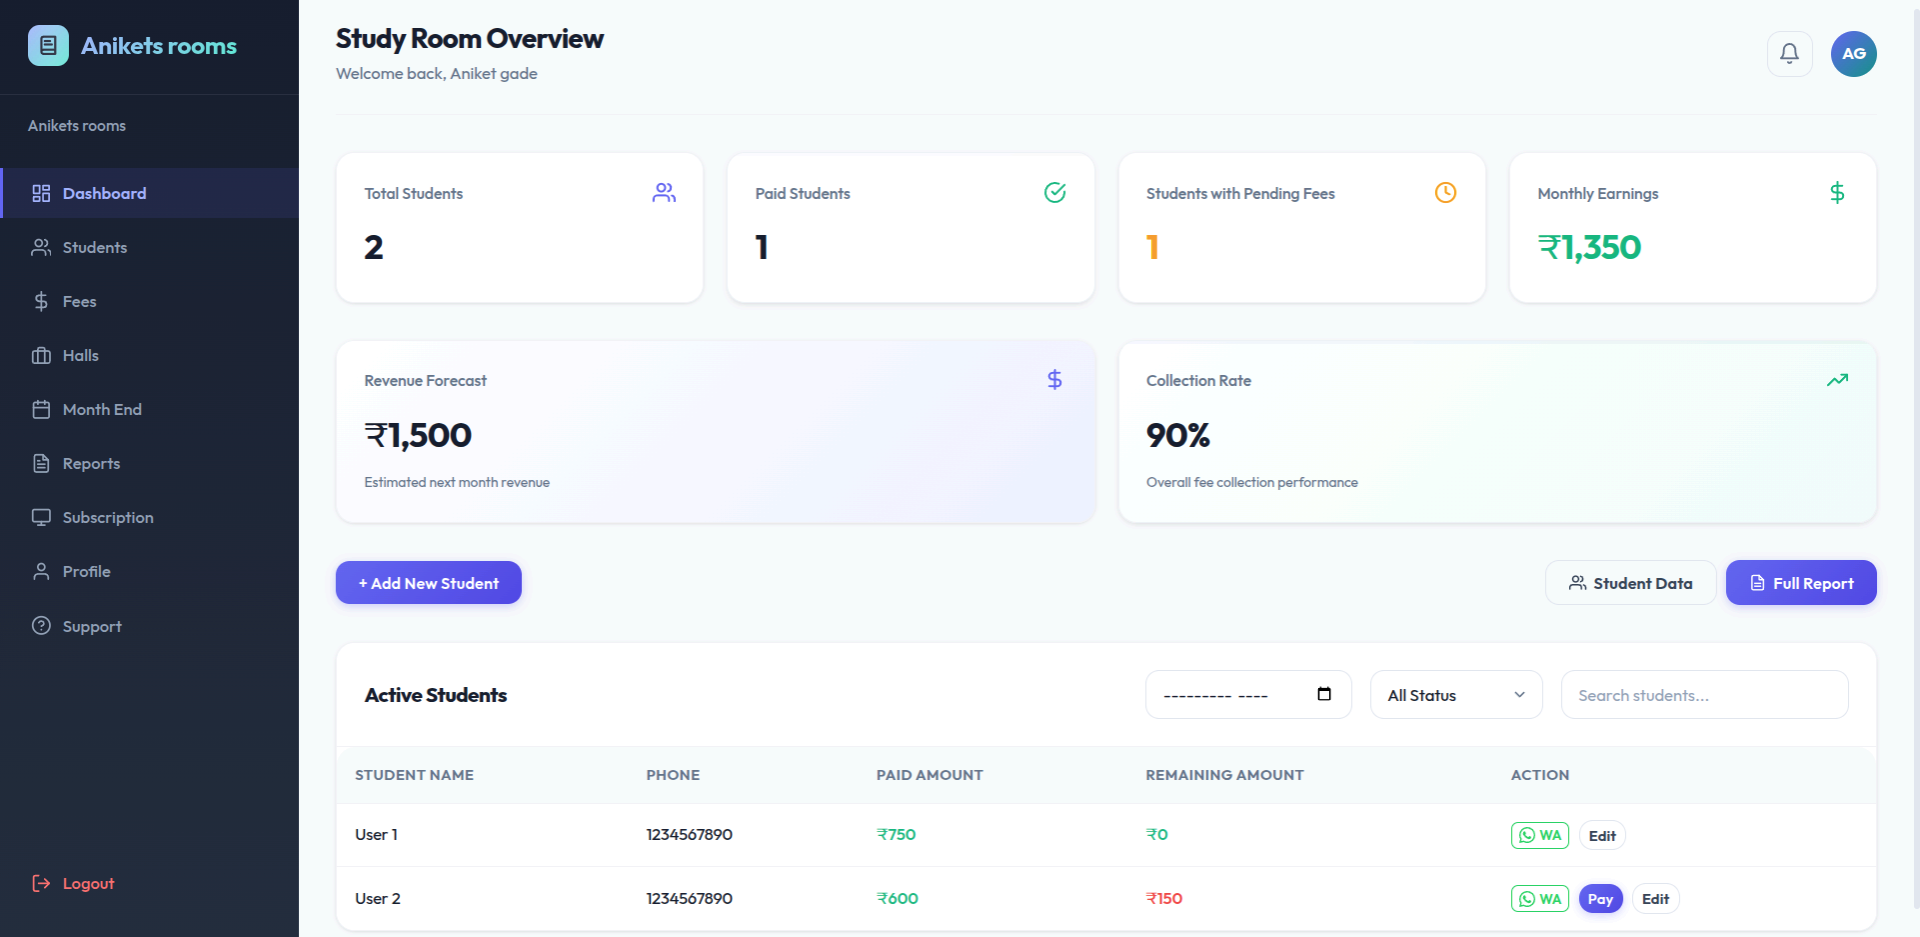Click the Remaining Amount column header
The height and width of the screenshot is (937, 1920).
pyautogui.click(x=1225, y=775)
